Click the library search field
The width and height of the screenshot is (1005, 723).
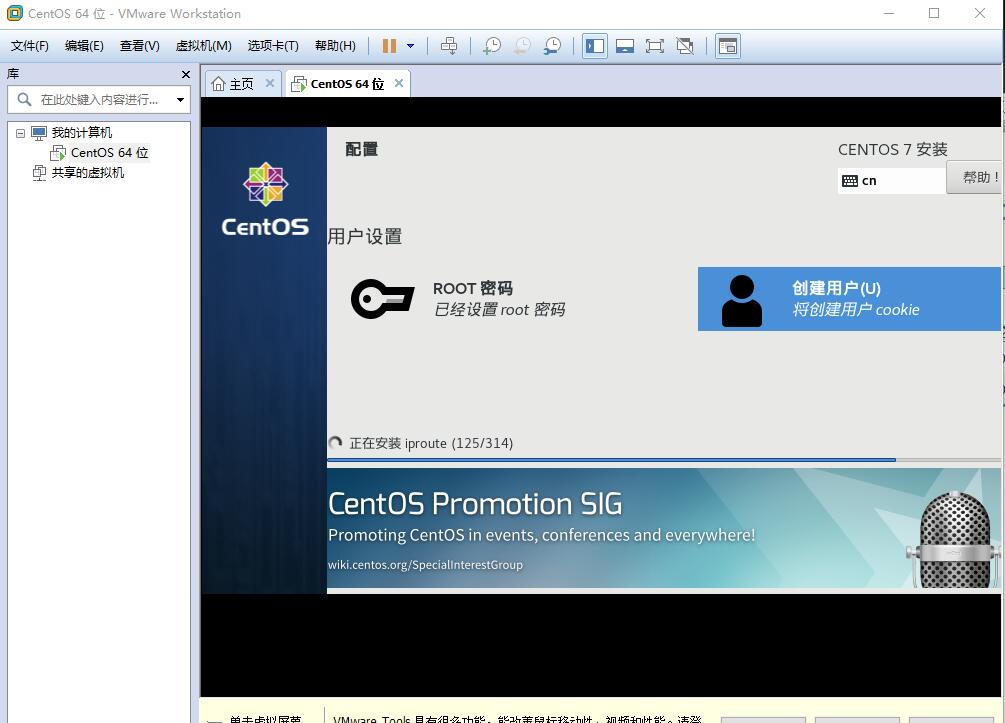[x=98, y=99]
